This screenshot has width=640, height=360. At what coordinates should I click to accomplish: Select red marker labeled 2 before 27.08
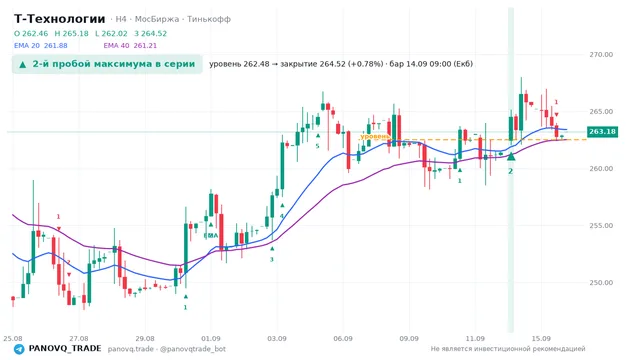pyautogui.click(x=69, y=262)
